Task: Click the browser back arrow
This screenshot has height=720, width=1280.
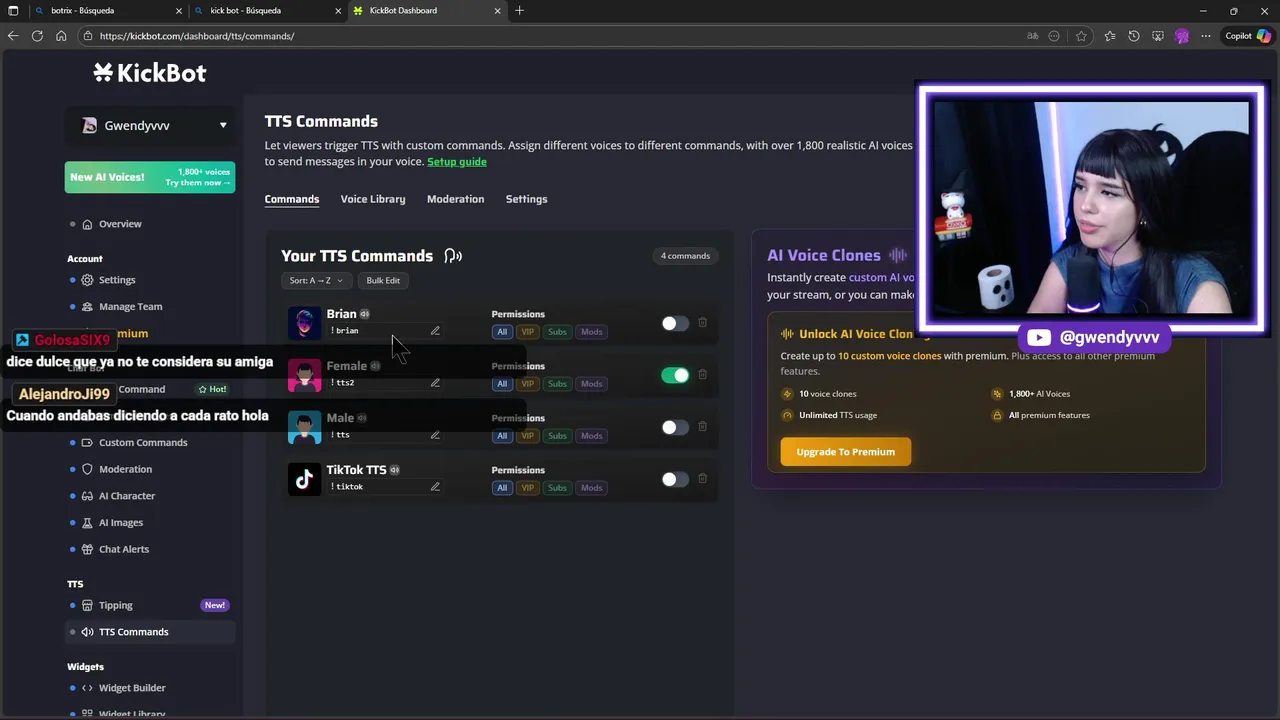Action: (x=13, y=36)
